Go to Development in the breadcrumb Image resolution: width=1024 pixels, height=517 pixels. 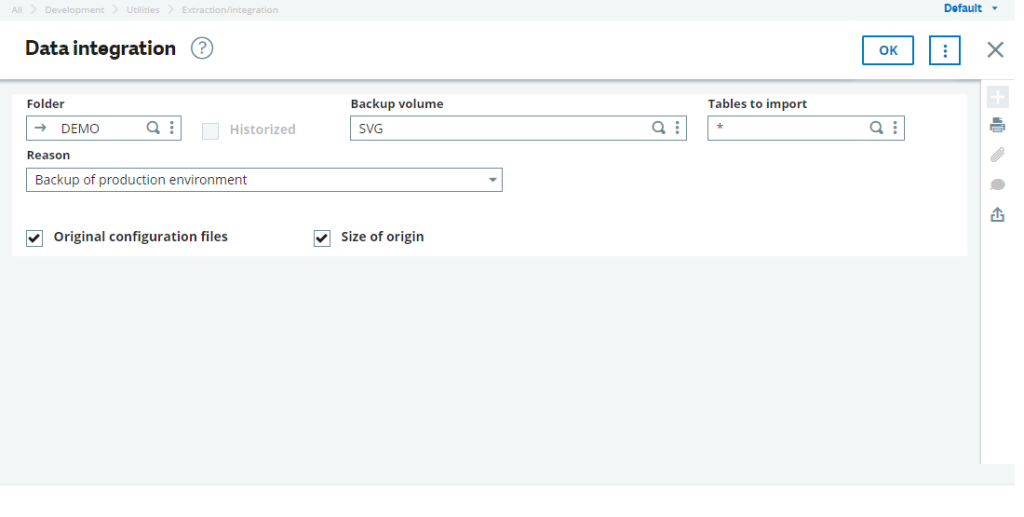tap(74, 10)
